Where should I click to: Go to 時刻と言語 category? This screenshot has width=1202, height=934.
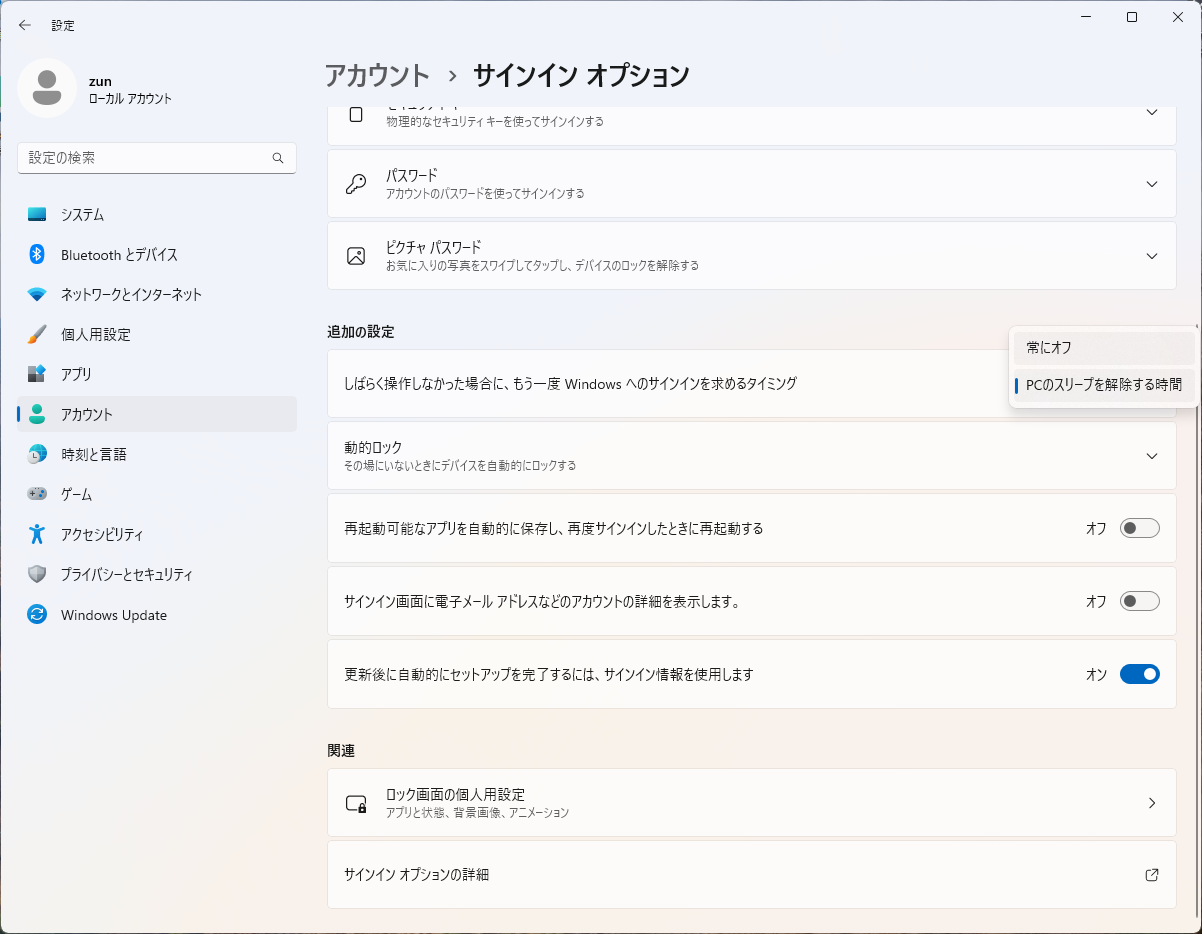pyautogui.click(x=157, y=454)
